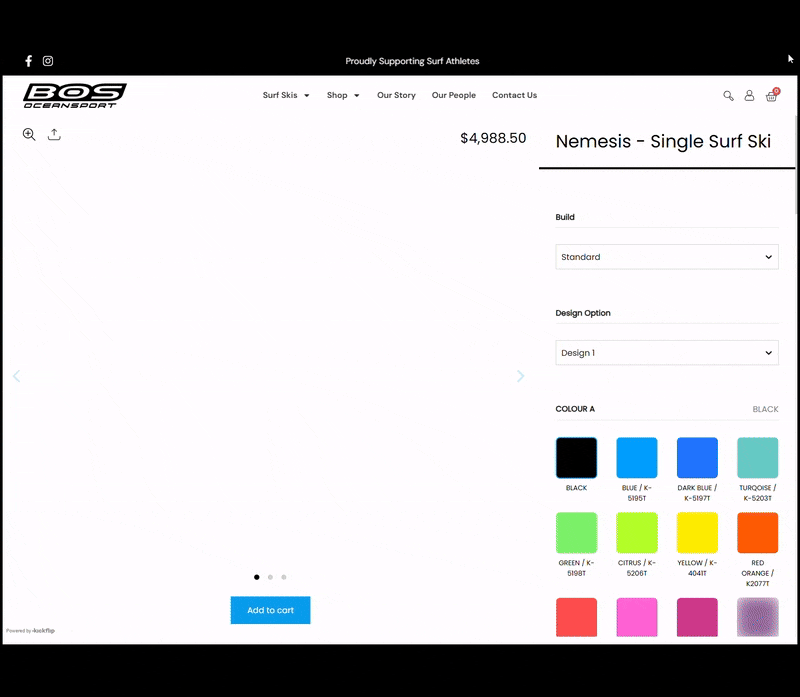Expand the Surf Skis menu
The width and height of the screenshot is (800, 697).
(x=286, y=95)
